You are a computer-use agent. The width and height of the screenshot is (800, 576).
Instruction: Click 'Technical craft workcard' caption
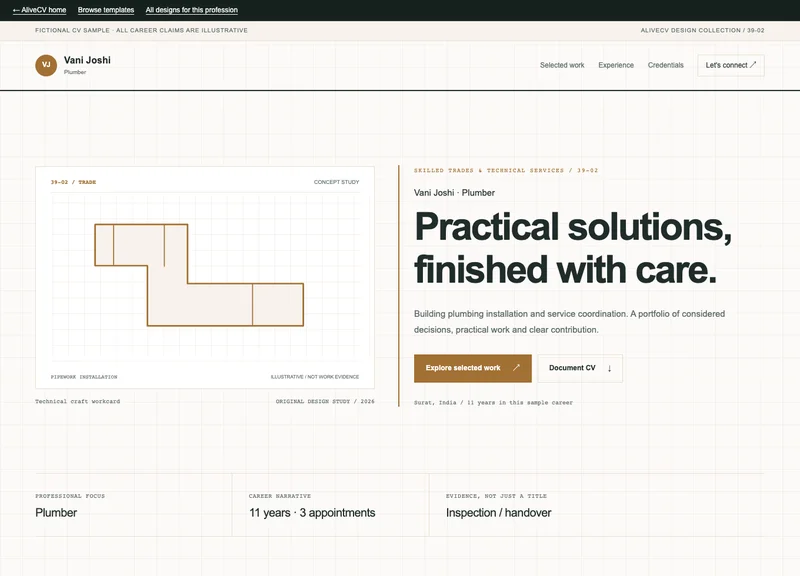(78, 401)
